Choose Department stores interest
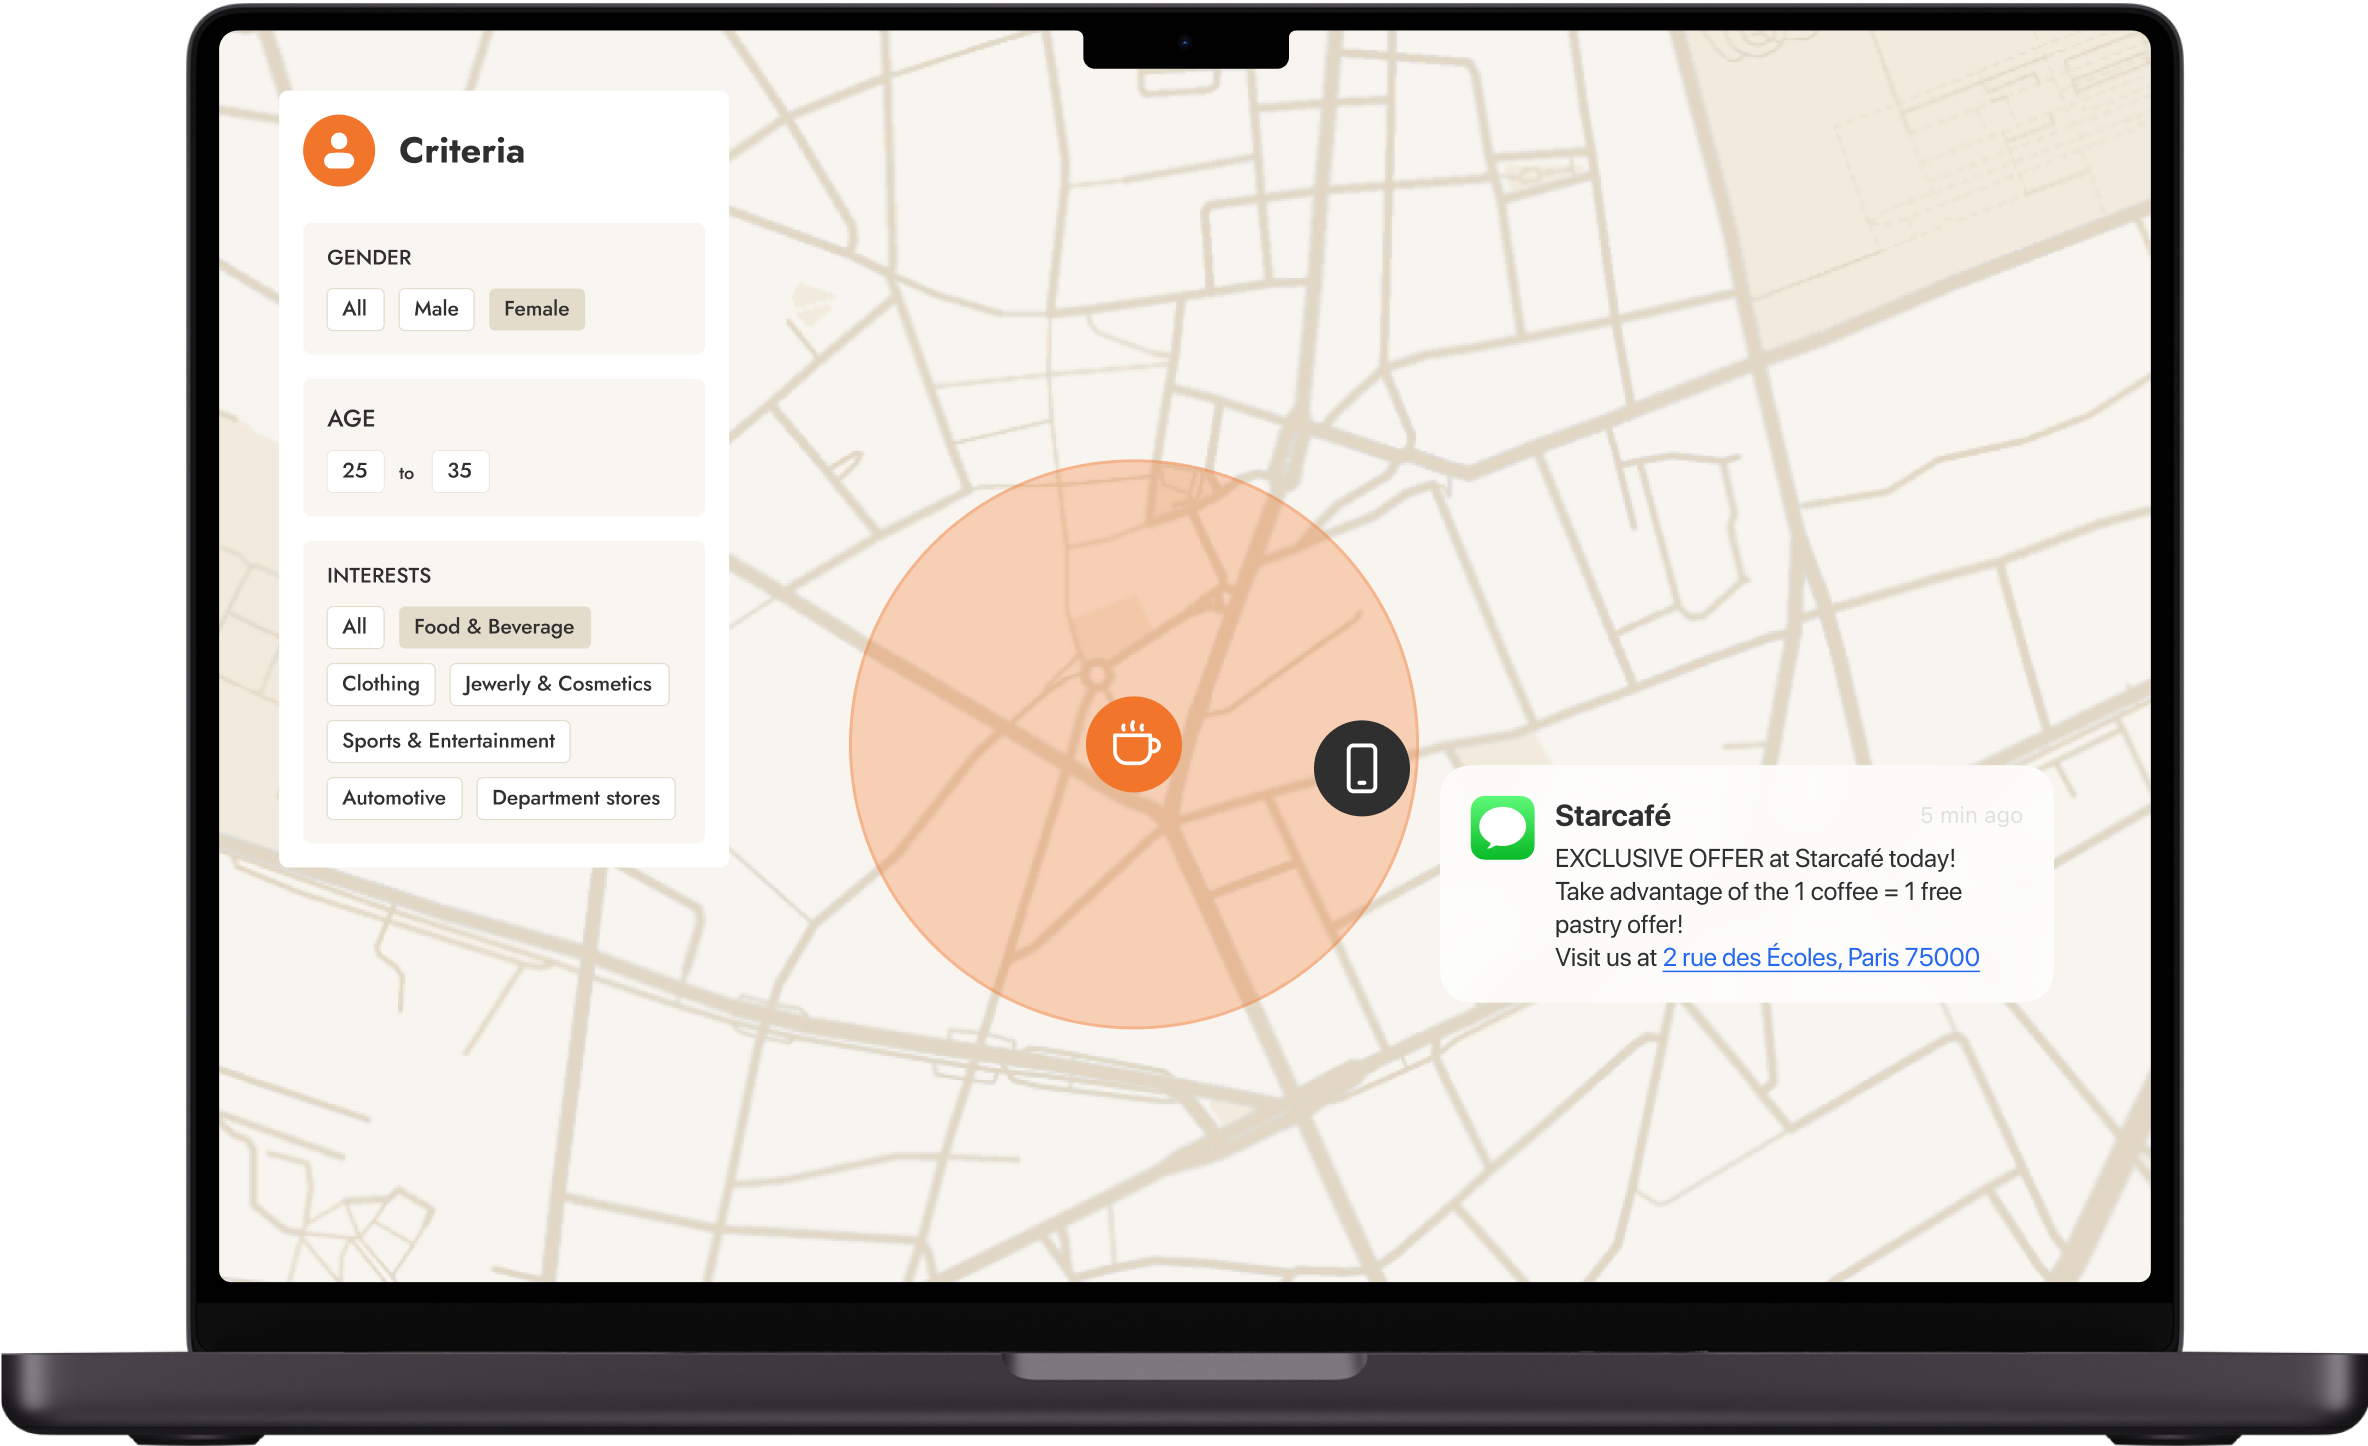This screenshot has width=2368, height=1446. tap(575, 798)
